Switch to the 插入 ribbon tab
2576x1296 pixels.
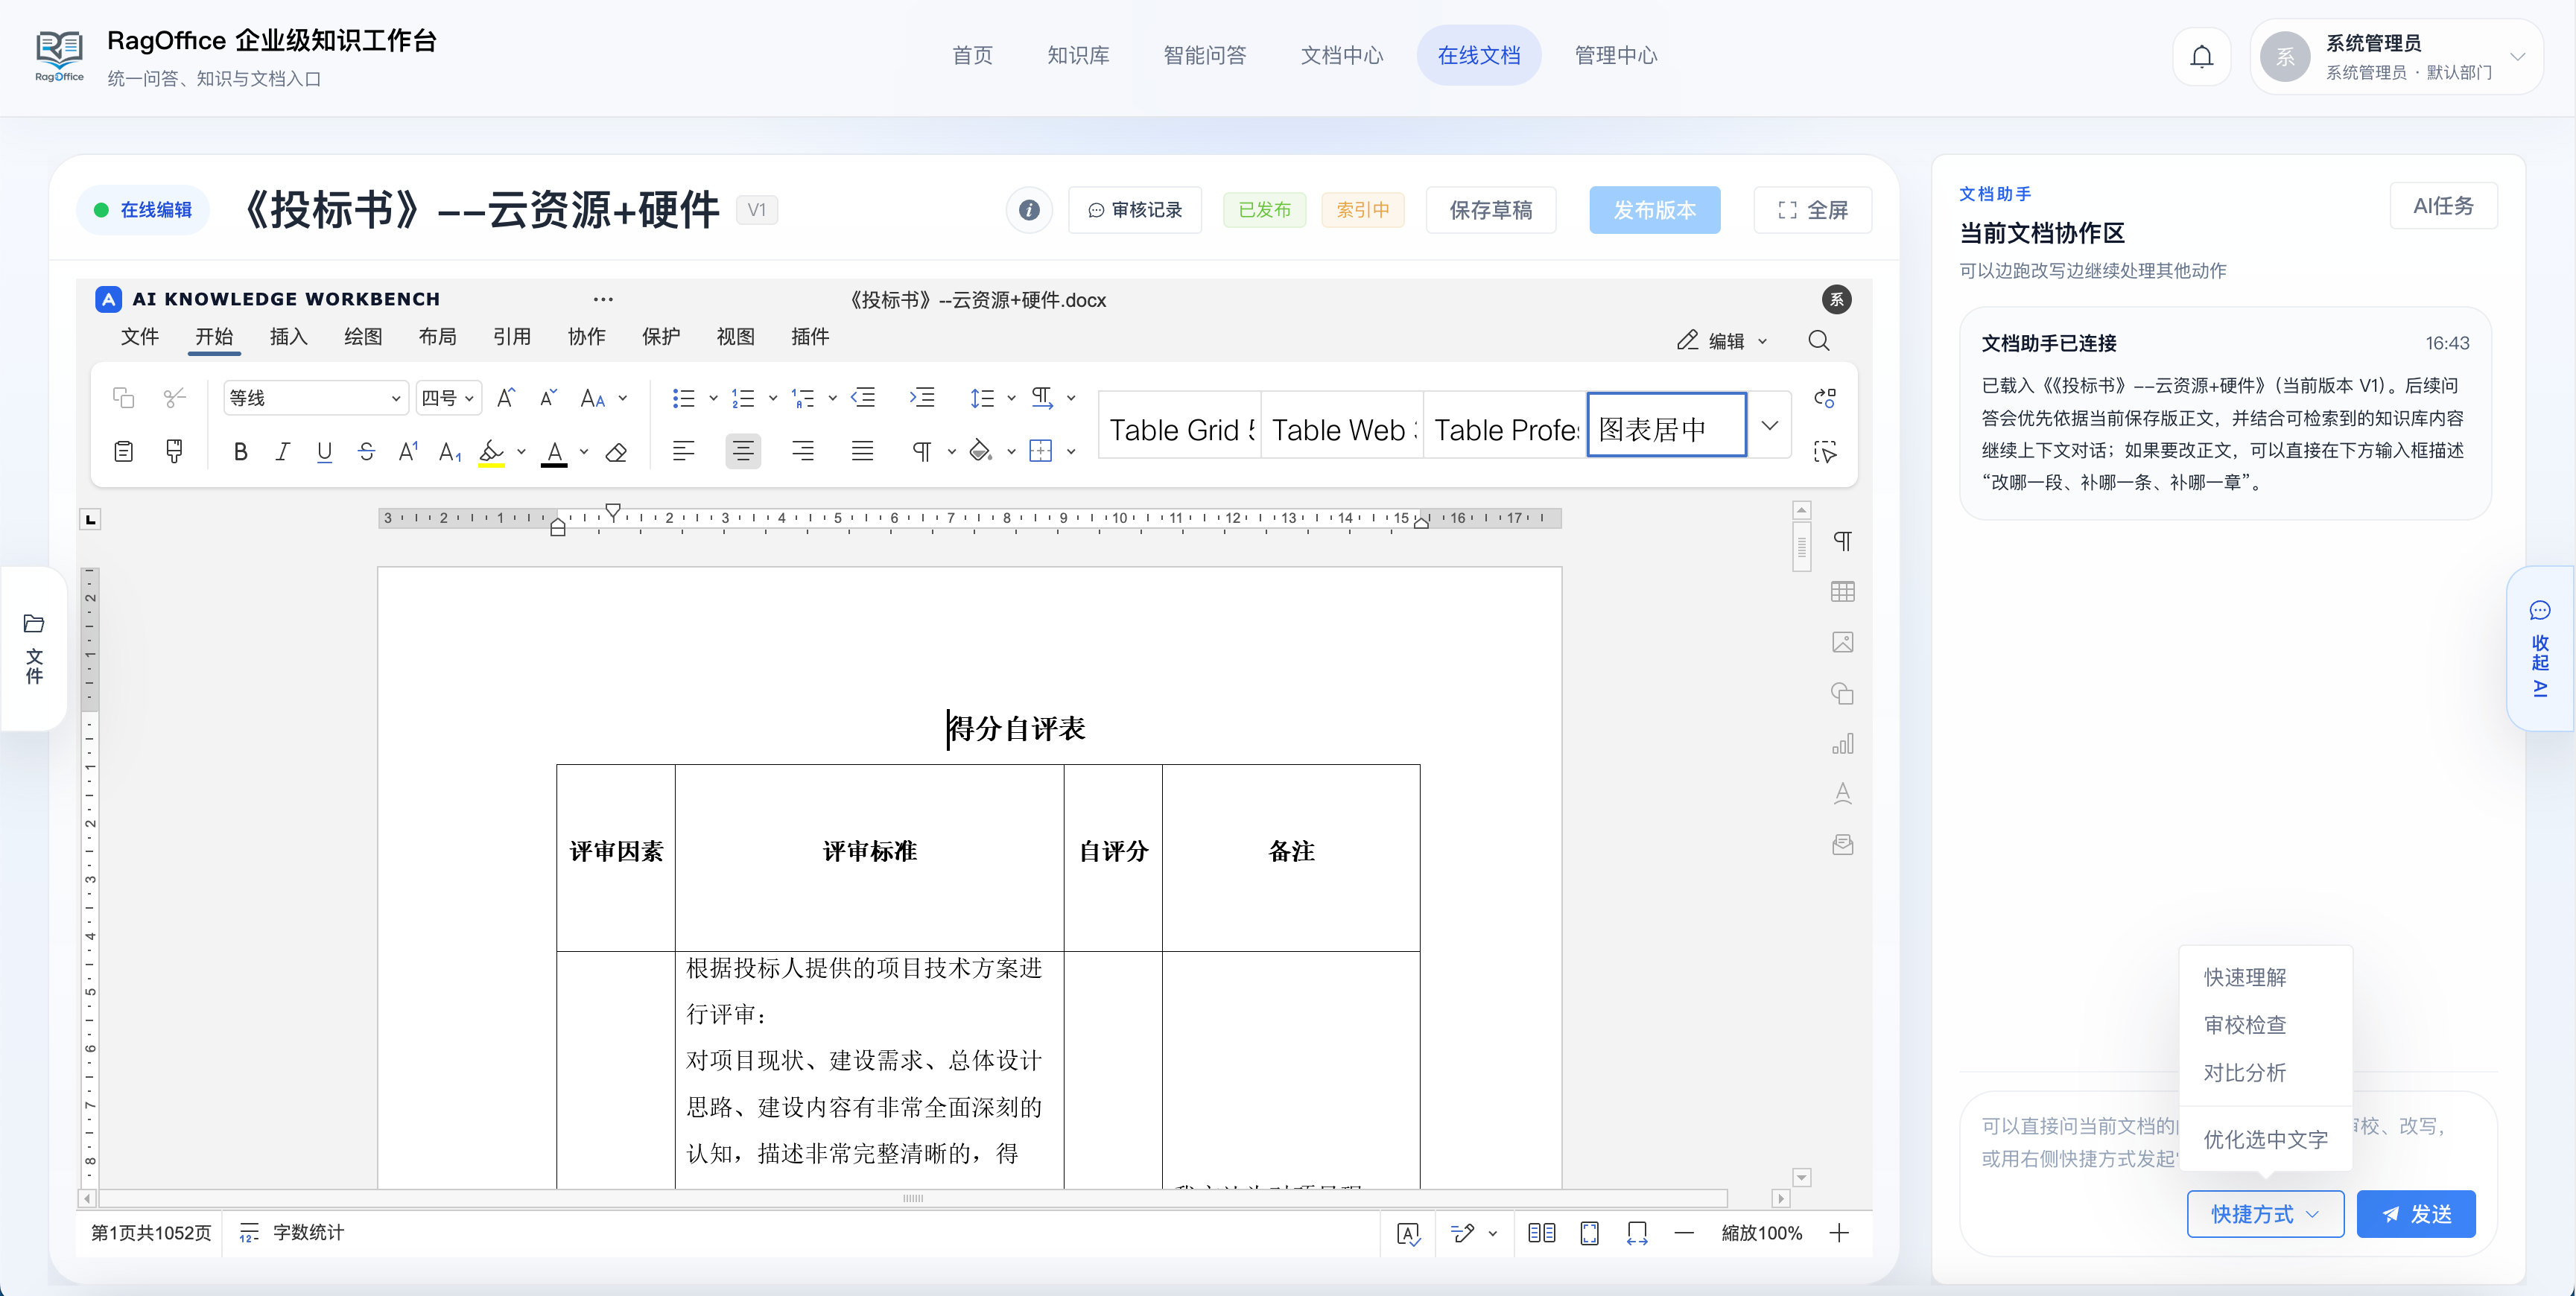(x=288, y=337)
